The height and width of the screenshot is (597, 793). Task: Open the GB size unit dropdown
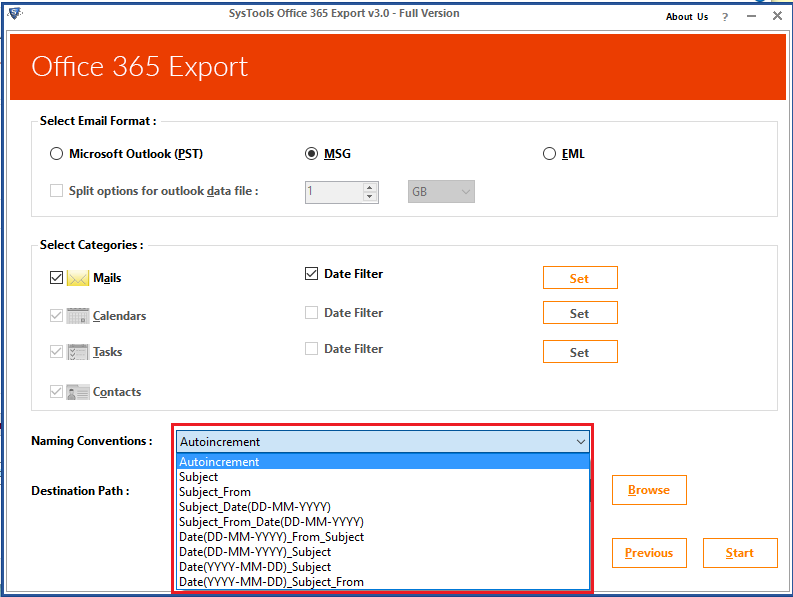pyautogui.click(x=441, y=192)
